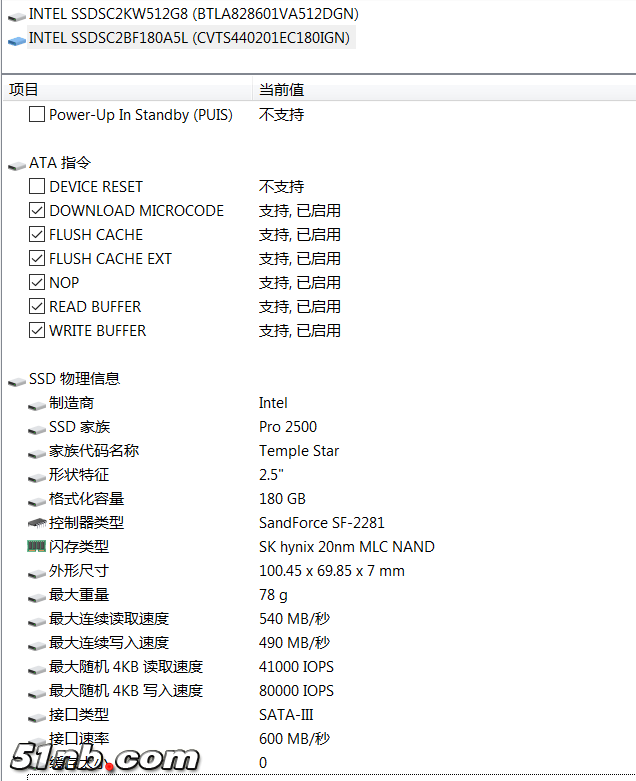Select the SandForce SF-2281 value
The width and height of the screenshot is (636, 781).
(x=322, y=522)
